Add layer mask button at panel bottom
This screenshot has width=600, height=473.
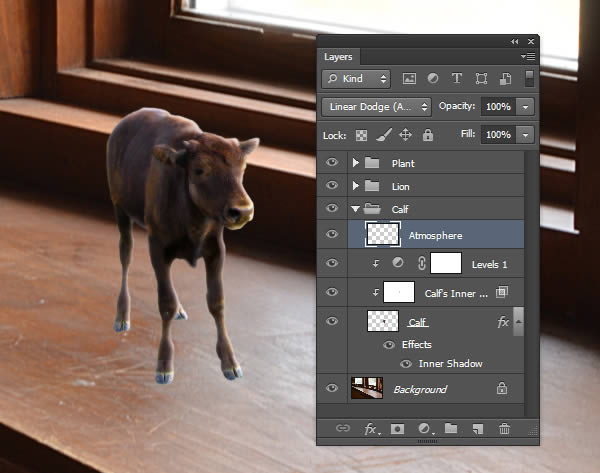(x=397, y=429)
